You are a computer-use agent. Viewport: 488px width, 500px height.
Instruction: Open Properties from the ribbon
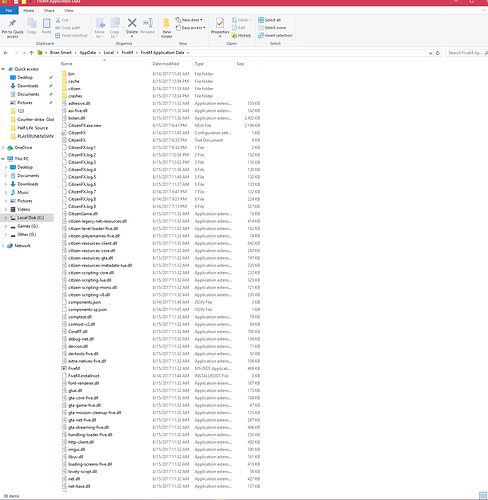click(220, 26)
